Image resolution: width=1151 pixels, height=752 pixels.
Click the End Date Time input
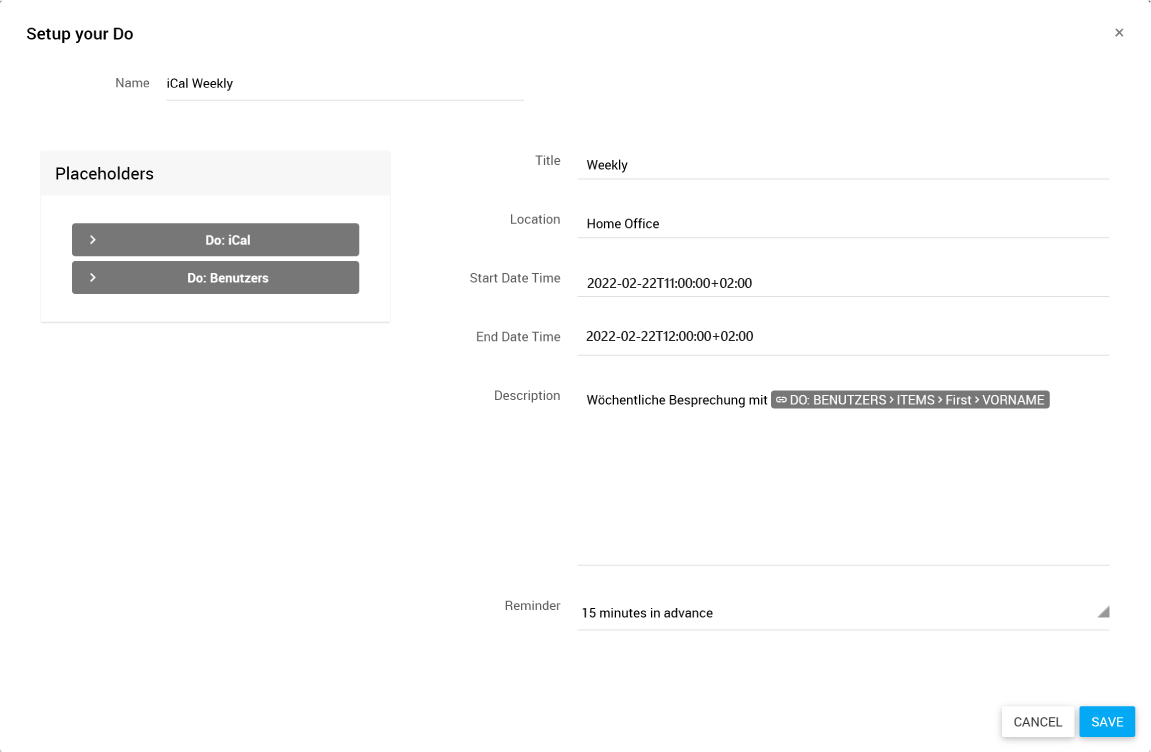click(x=842, y=337)
